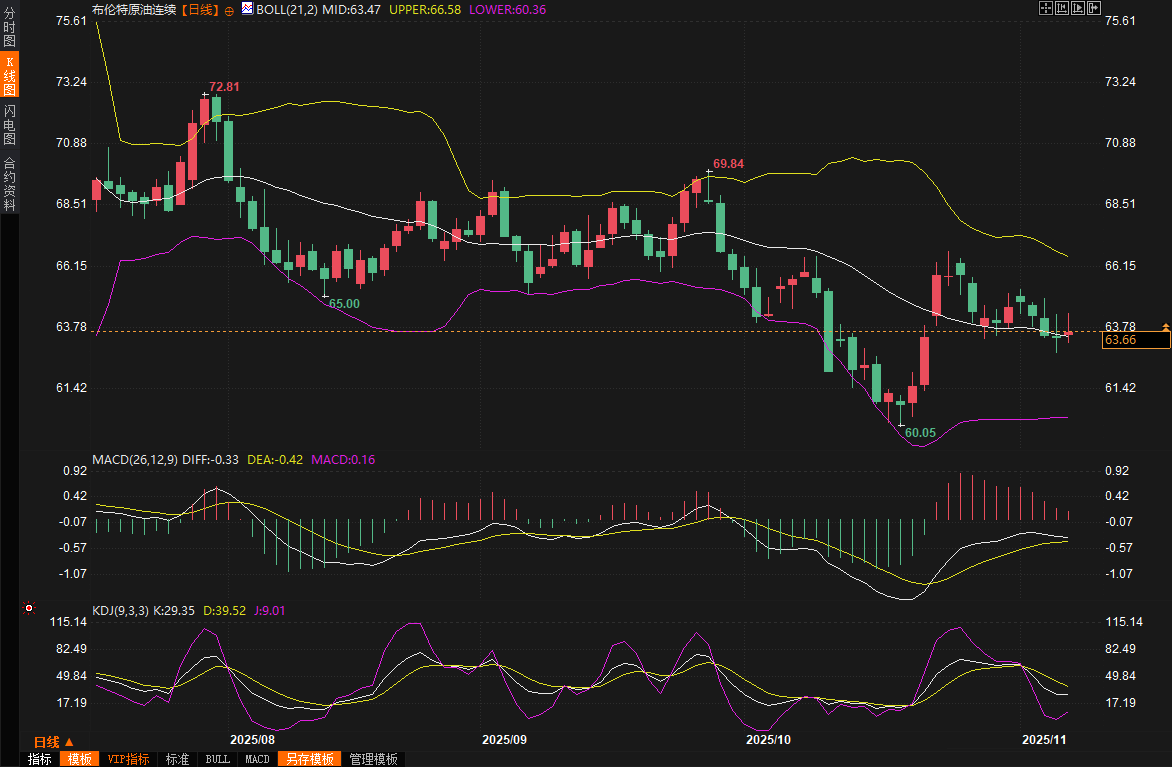The width and height of the screenshot is (1172, 767).
Task: Expand the 日线 period dropdown
Action: (x=53, y=742)
